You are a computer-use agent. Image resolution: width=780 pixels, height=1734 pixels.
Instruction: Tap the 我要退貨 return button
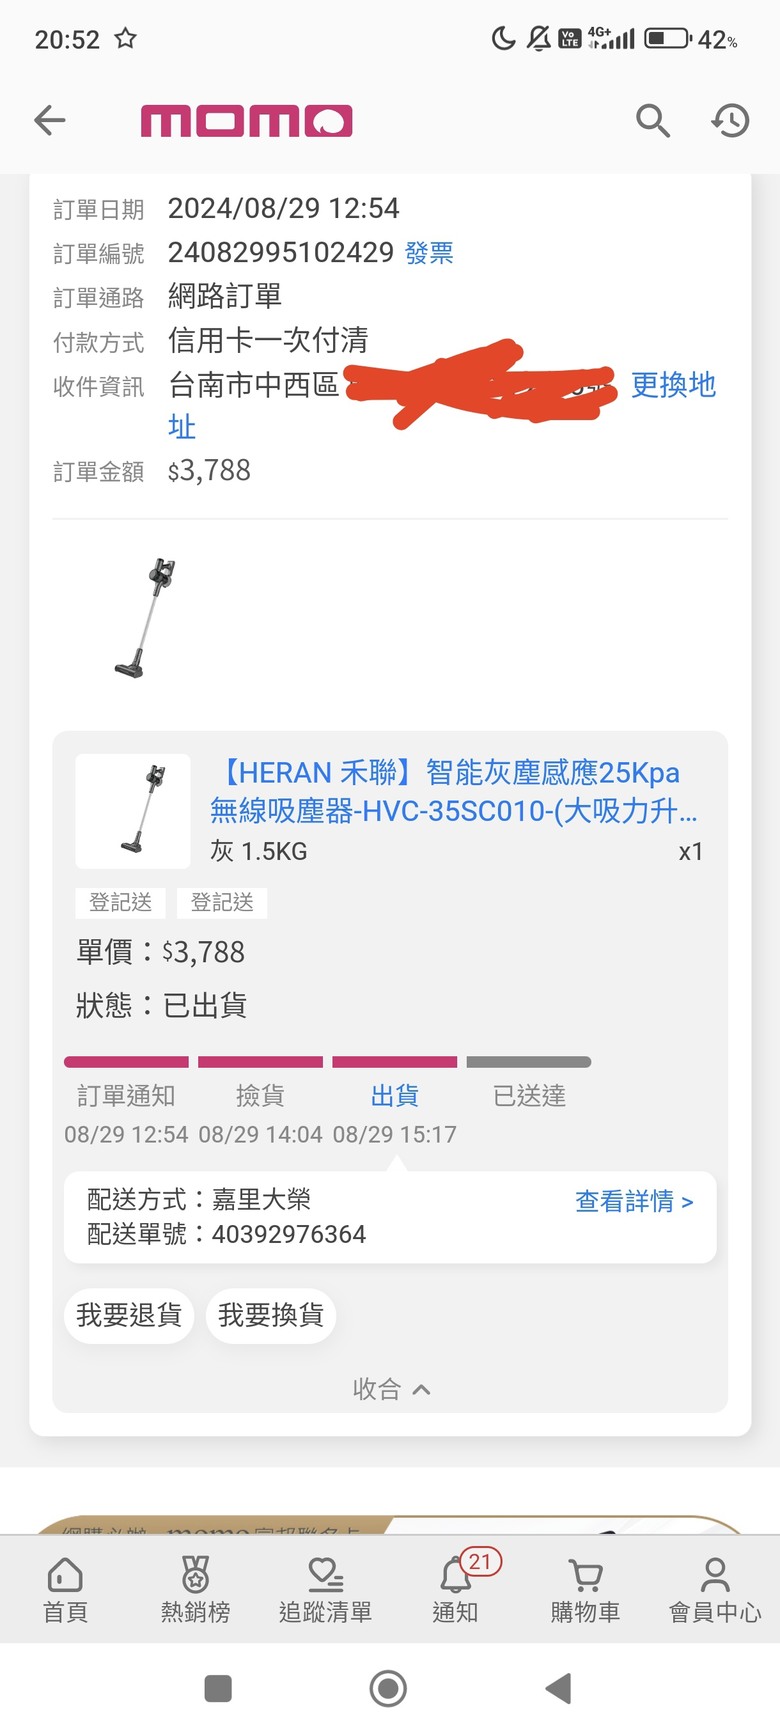tap(129, 1315)
